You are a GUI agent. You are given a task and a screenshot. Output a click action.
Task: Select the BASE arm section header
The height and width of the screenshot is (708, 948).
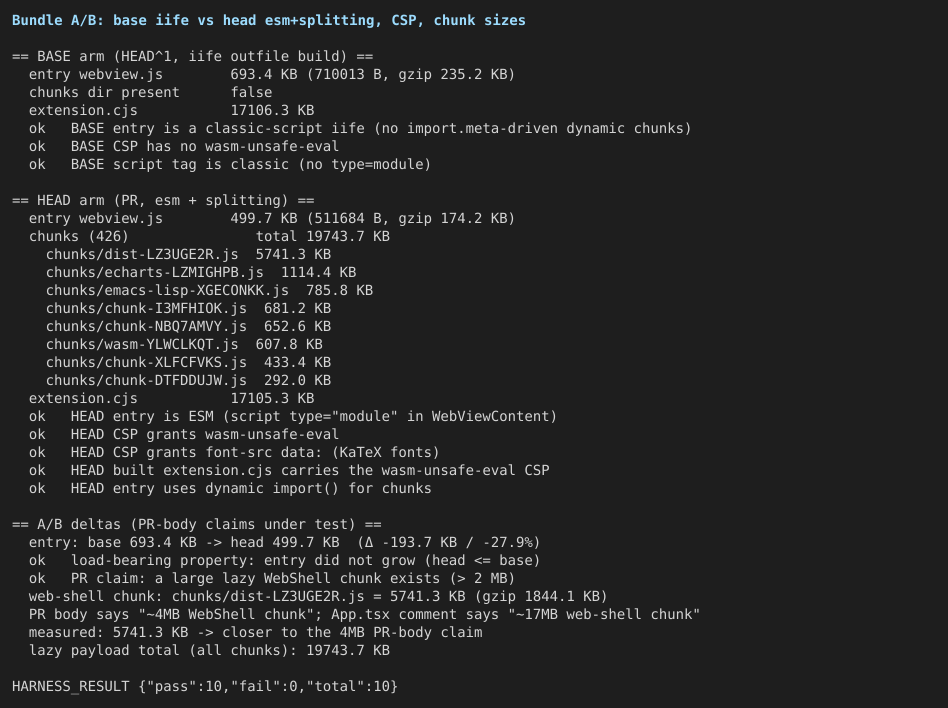(192, 56)
